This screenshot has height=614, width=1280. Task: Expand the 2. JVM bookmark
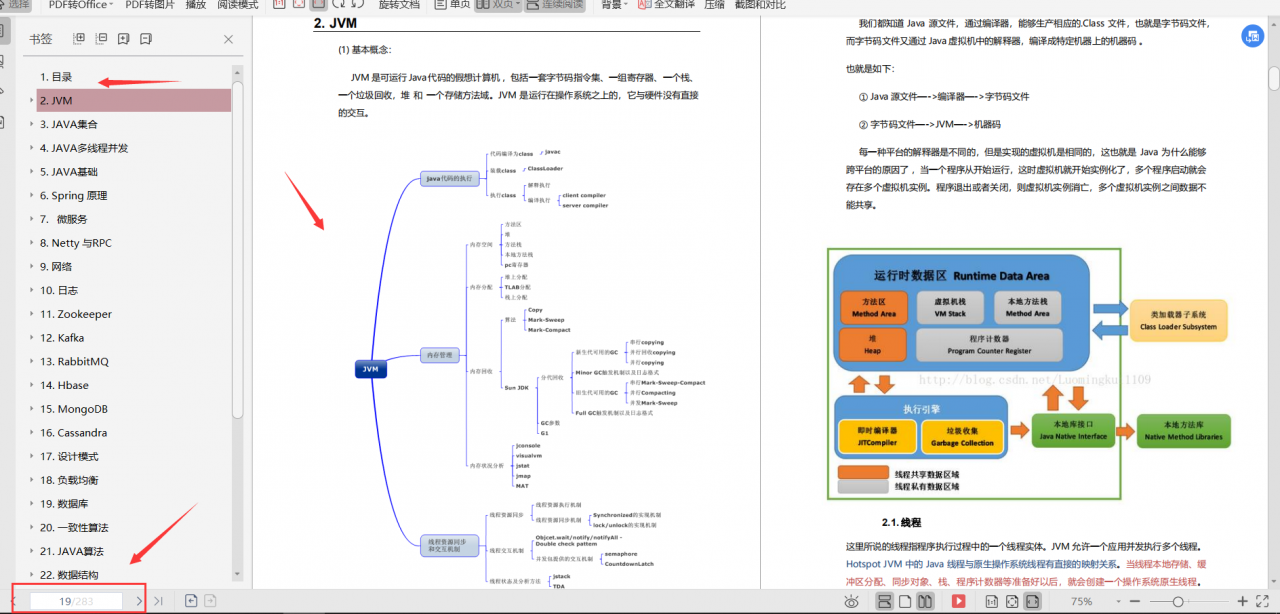(32, 101)
